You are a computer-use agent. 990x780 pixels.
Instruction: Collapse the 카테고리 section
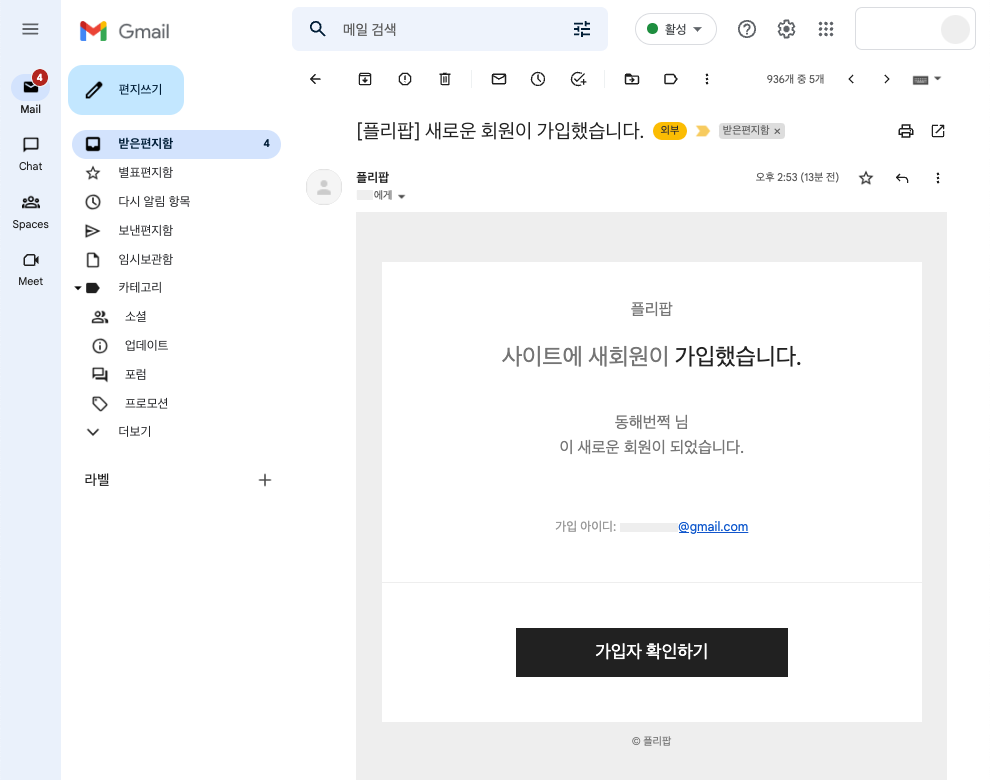78,288
